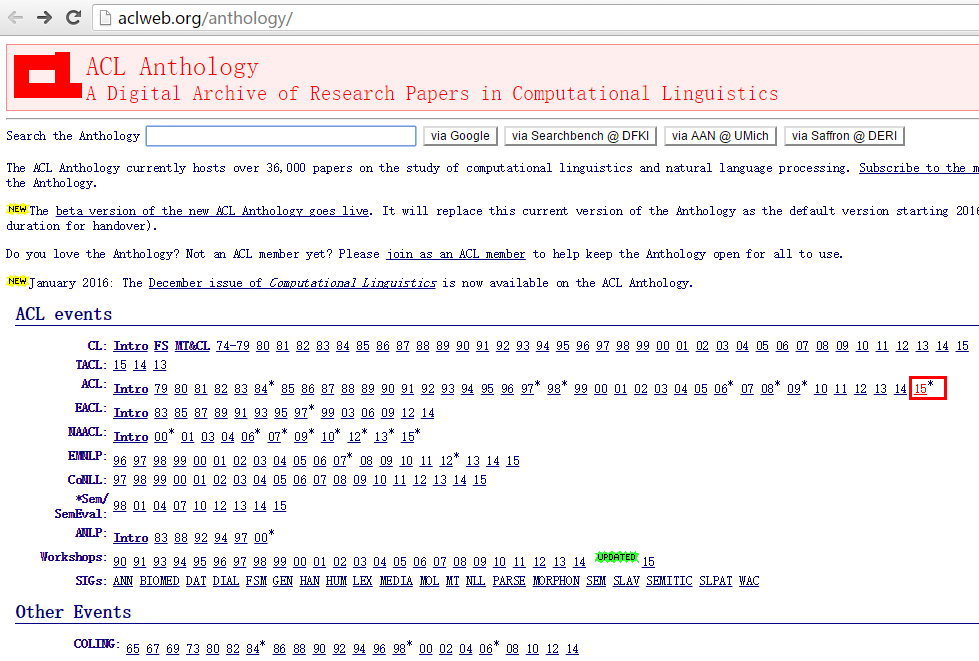Open CoNLL row year 97 link
Image resolution: width=979 pixels, height=661 pixels.
tap(120, 480)
